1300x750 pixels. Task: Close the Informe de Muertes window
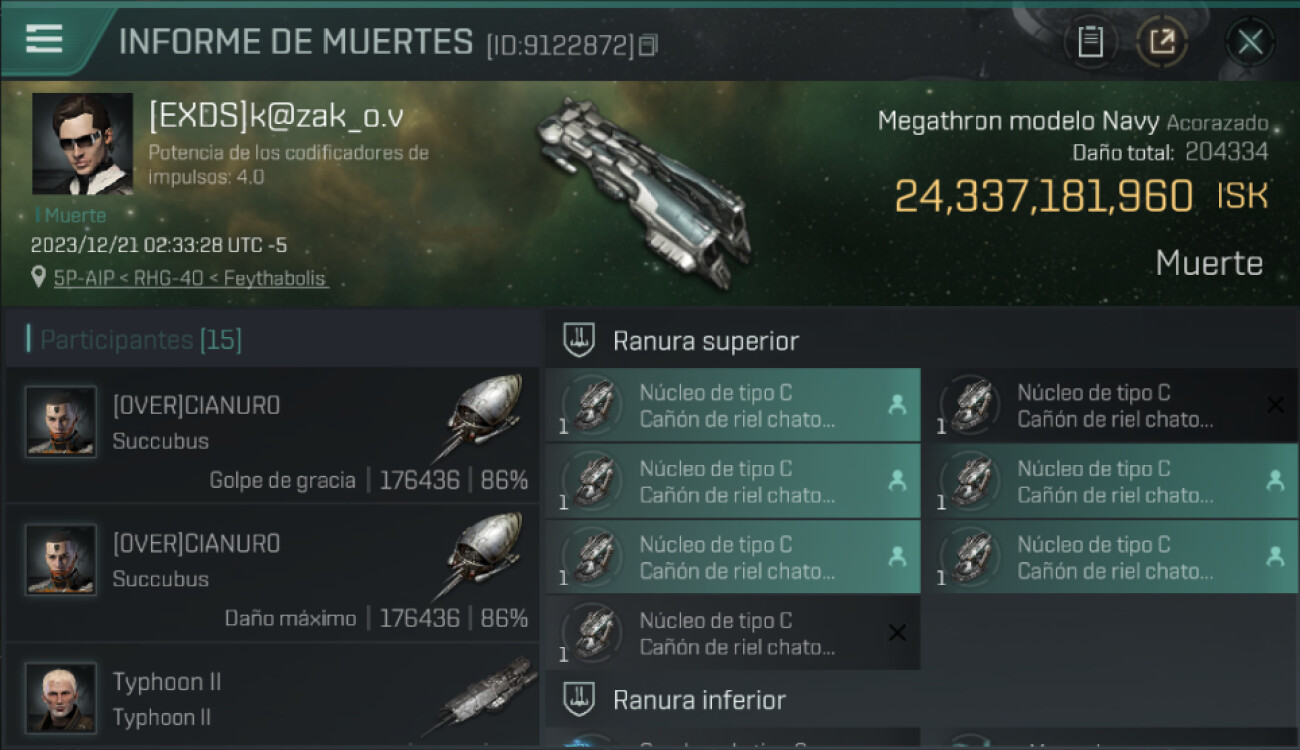click(x=1250, y=42)
